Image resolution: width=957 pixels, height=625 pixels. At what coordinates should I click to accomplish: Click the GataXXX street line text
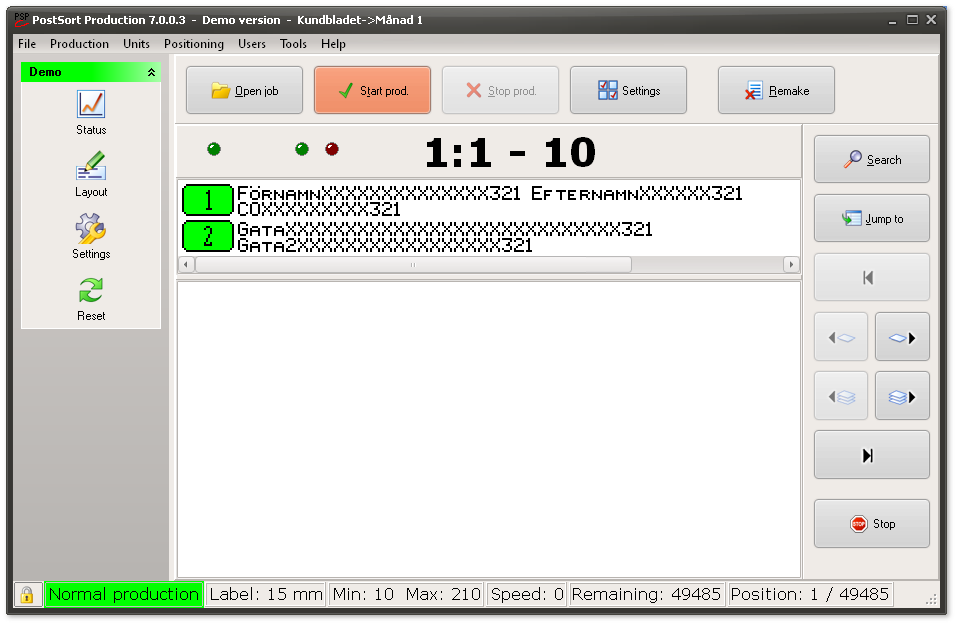click(444, 229)
